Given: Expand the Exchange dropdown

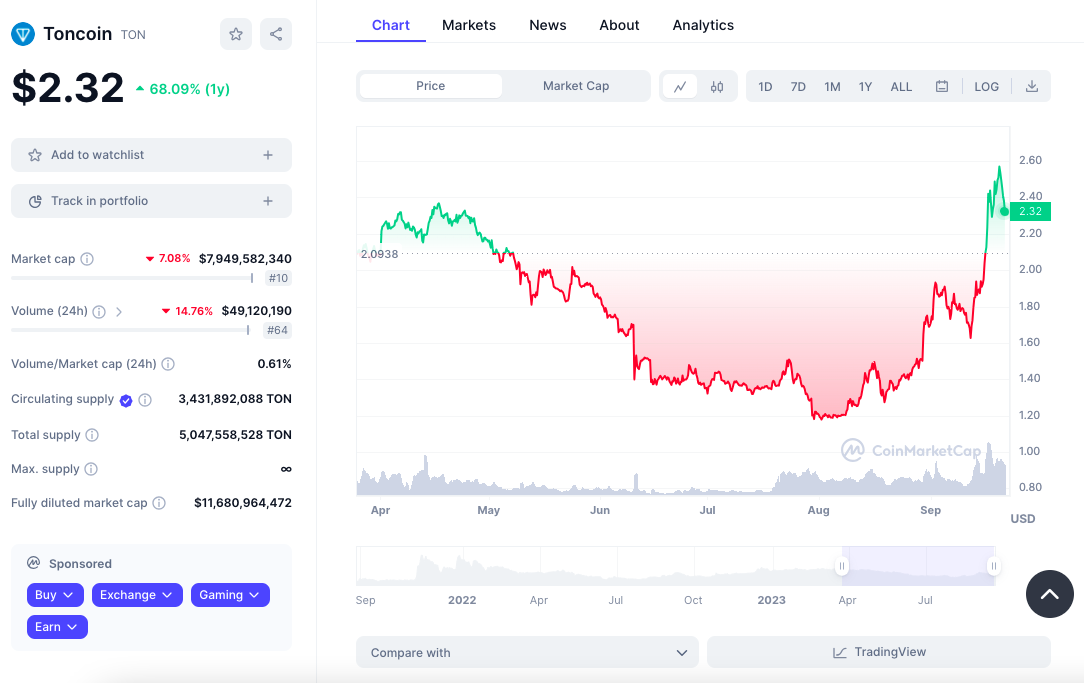Looking at the screenshot, I should click(x=137, y=595).
